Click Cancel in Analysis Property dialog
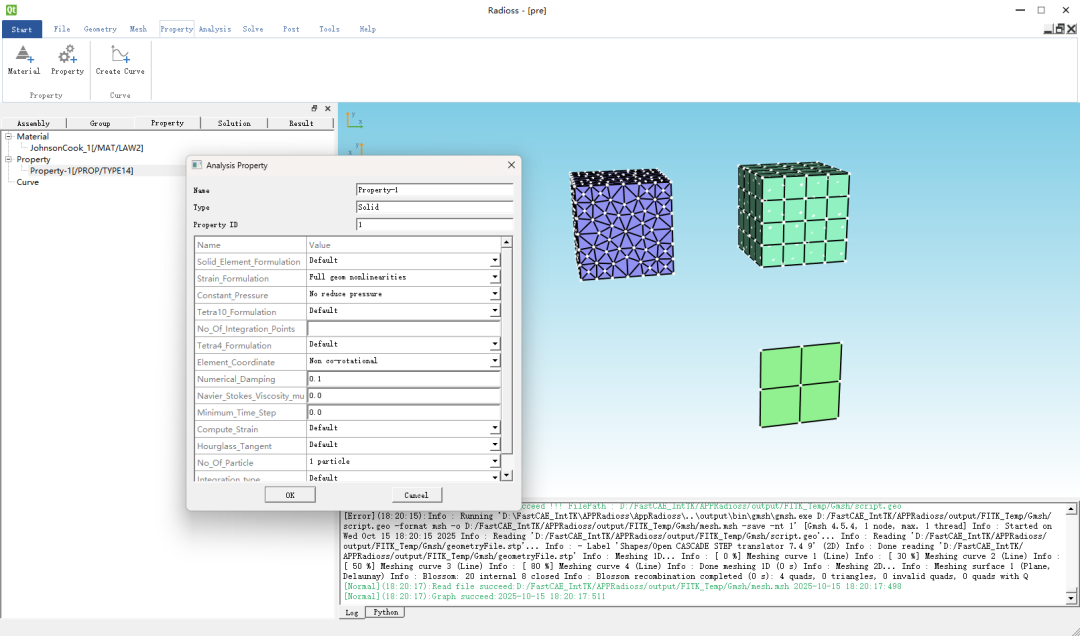 pyautogui.click(x=416, y=495)
